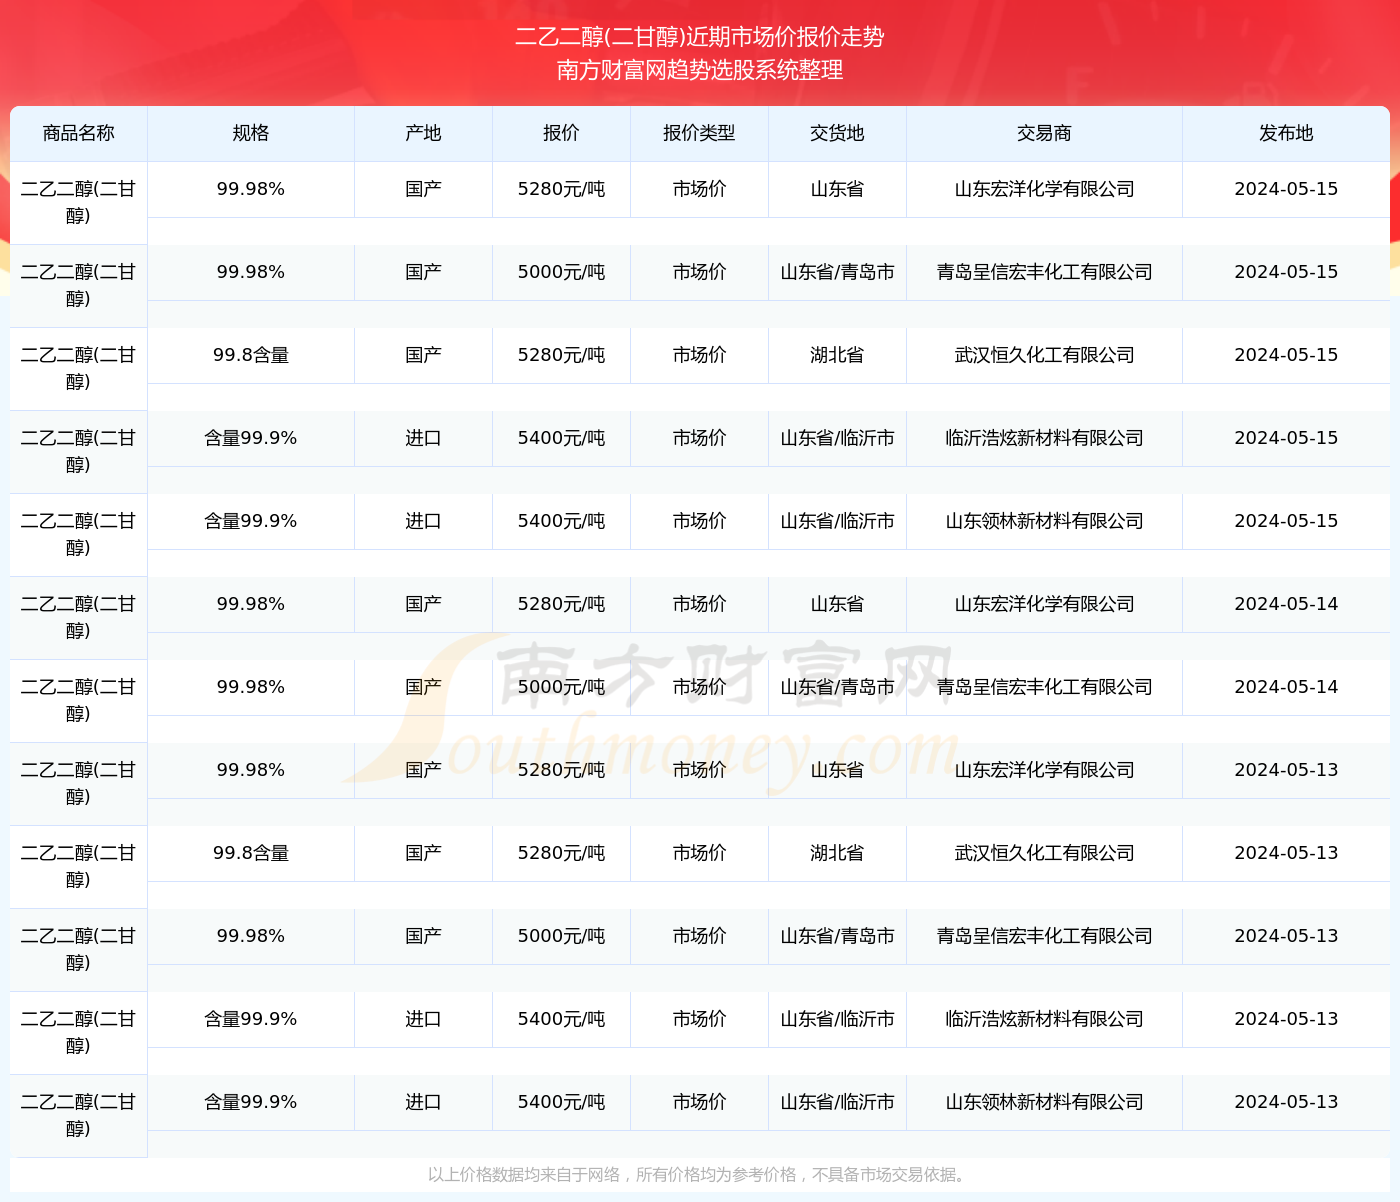Click price 5400元/吨 in 临沂浩炫 2024-05-15 row

[x=561, y=438]
